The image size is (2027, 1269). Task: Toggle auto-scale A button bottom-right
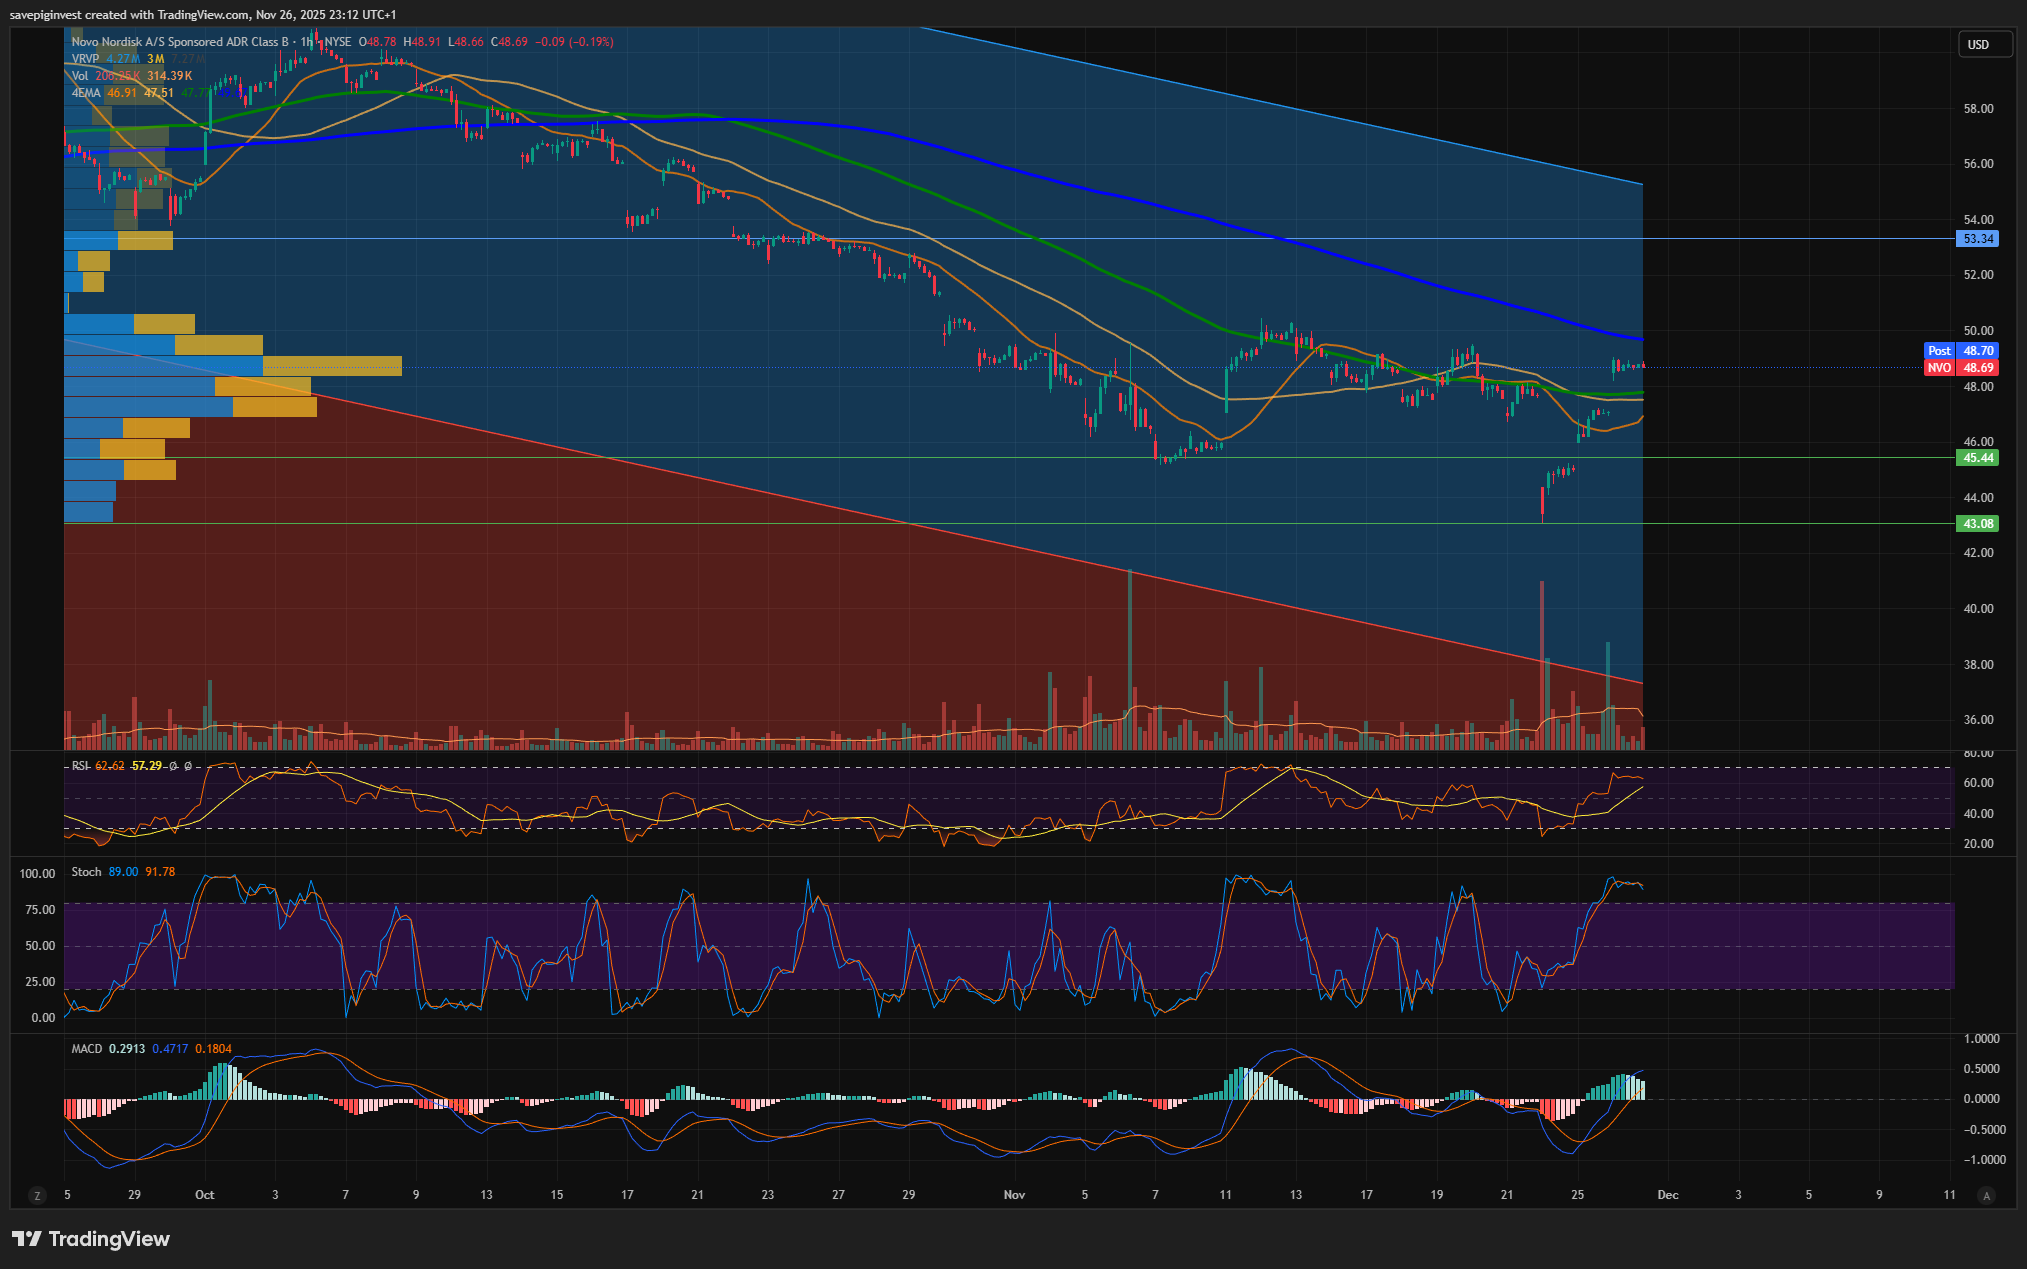[x=1986, y=1195]
